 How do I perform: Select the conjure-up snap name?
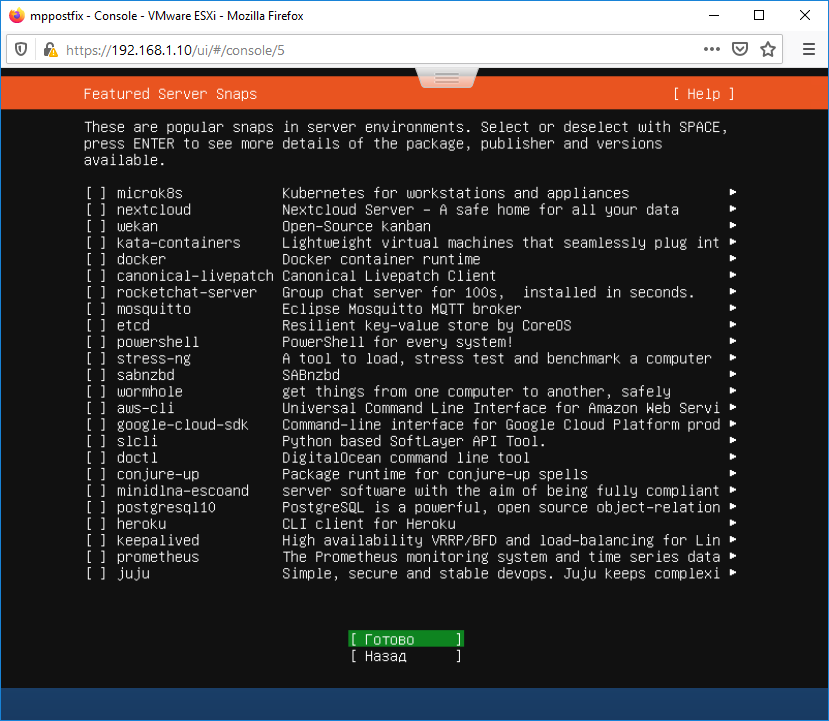click(x=158, y=474)
